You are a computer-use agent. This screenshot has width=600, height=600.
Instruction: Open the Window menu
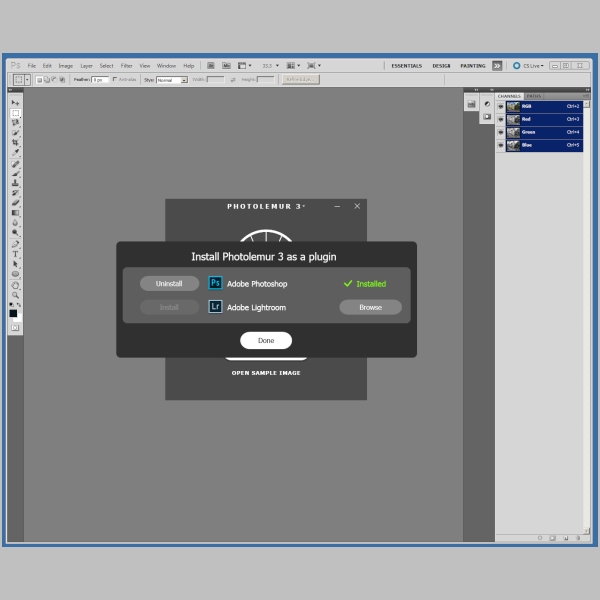pyautogui.click(x=166, y=66)
